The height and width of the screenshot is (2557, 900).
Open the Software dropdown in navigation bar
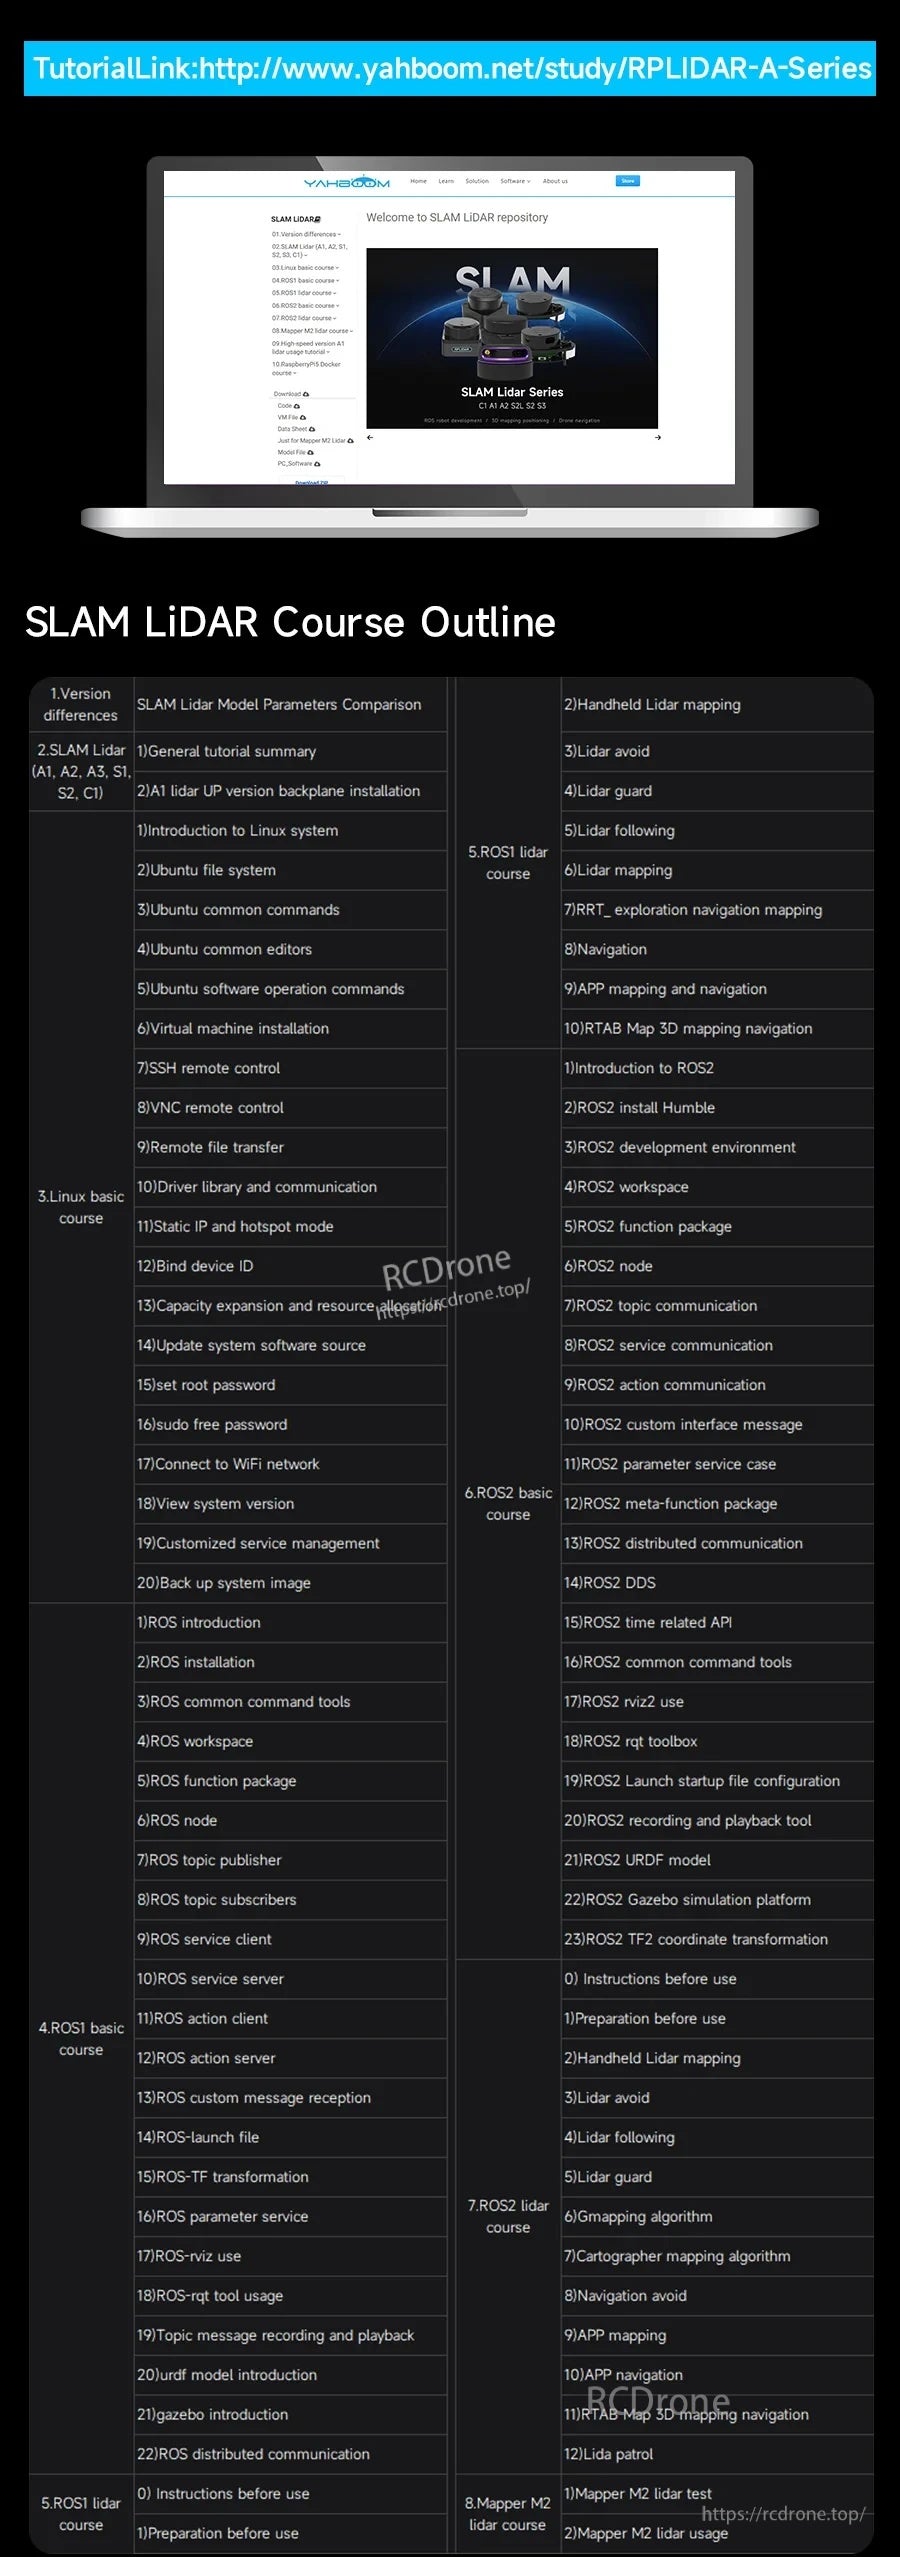point(515,181)
